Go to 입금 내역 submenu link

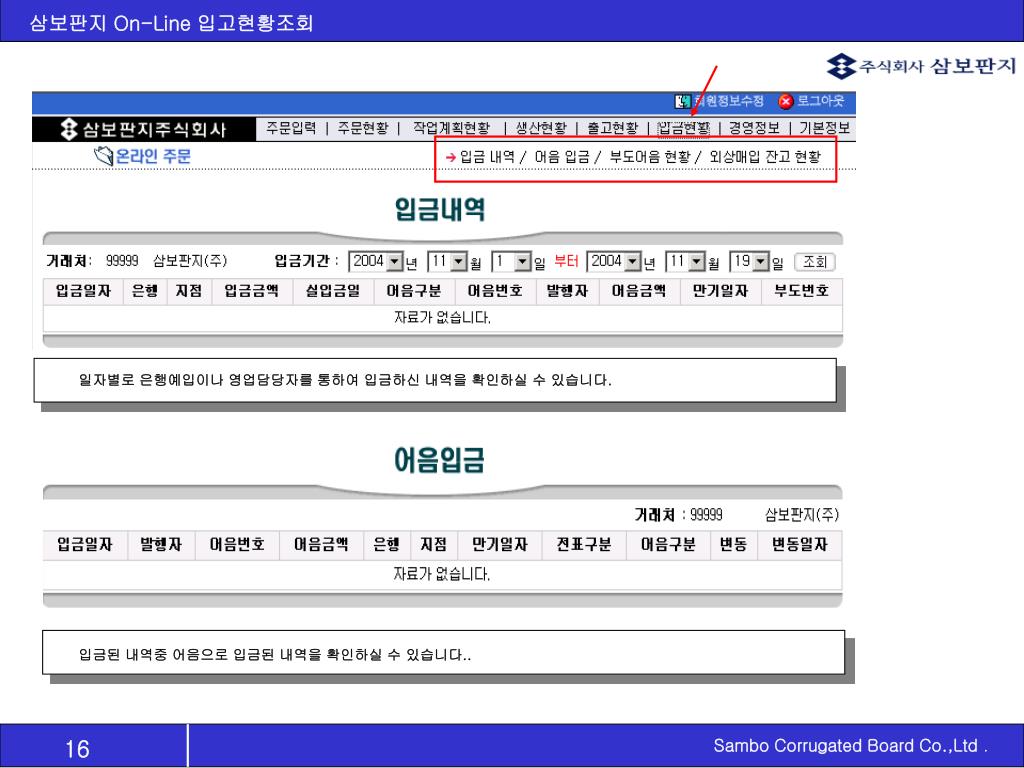487,157
